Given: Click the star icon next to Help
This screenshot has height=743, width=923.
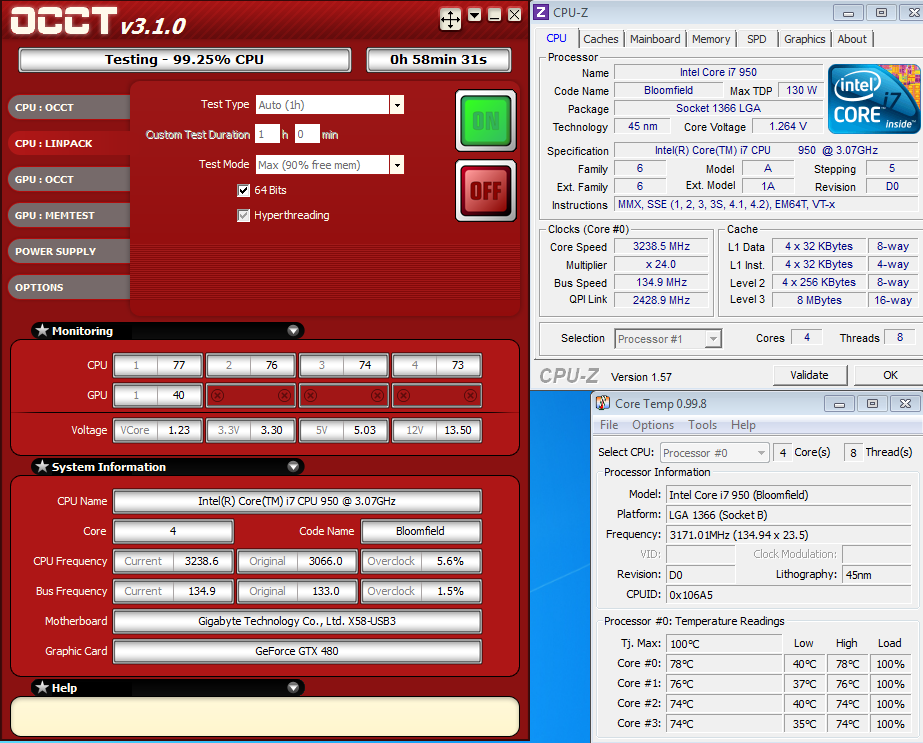Looking at the screenshot, I should pos(42,687).
